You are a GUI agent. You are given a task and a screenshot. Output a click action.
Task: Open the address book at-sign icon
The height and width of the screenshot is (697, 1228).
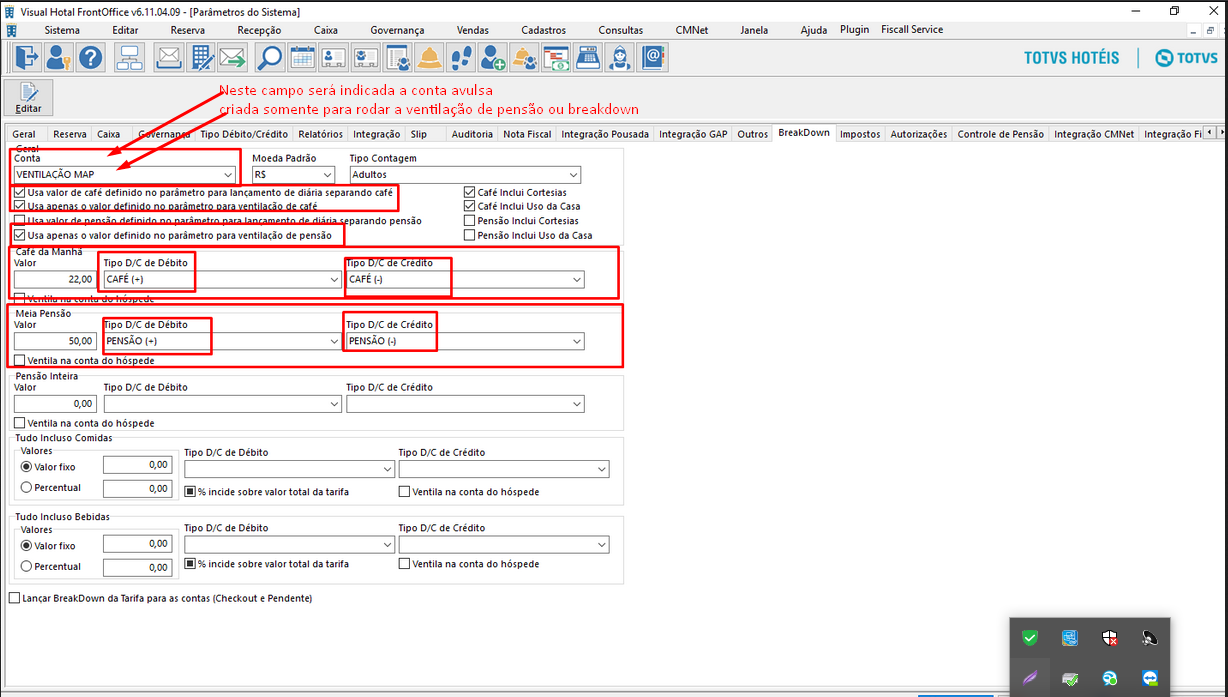(x=653, y=57)
